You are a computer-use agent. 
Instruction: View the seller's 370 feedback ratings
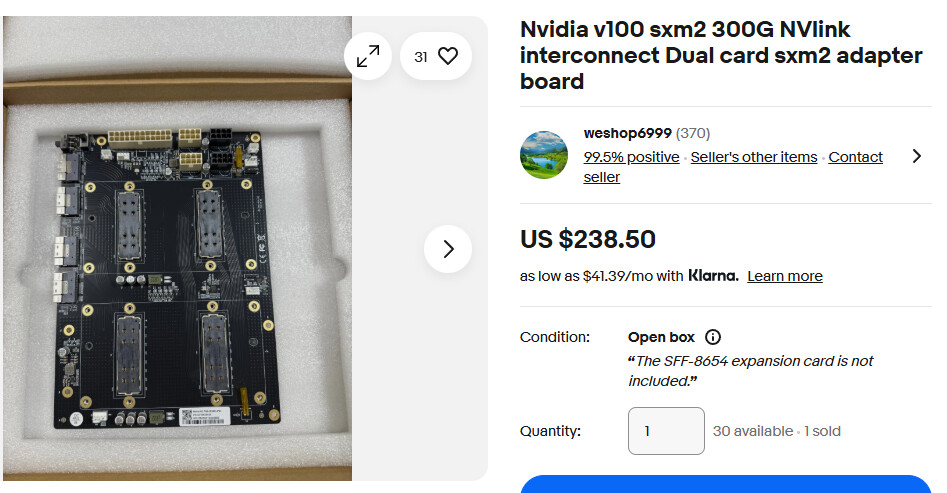(x=693, y=133)
